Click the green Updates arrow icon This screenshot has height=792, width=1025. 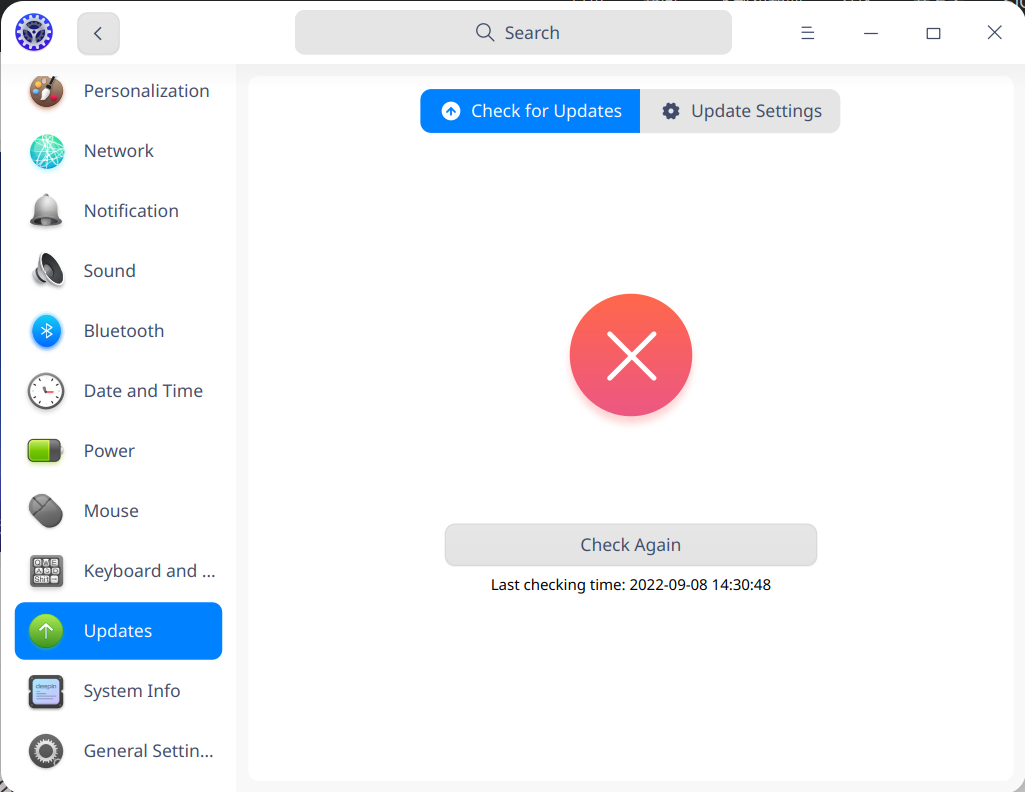pos(45,631)
